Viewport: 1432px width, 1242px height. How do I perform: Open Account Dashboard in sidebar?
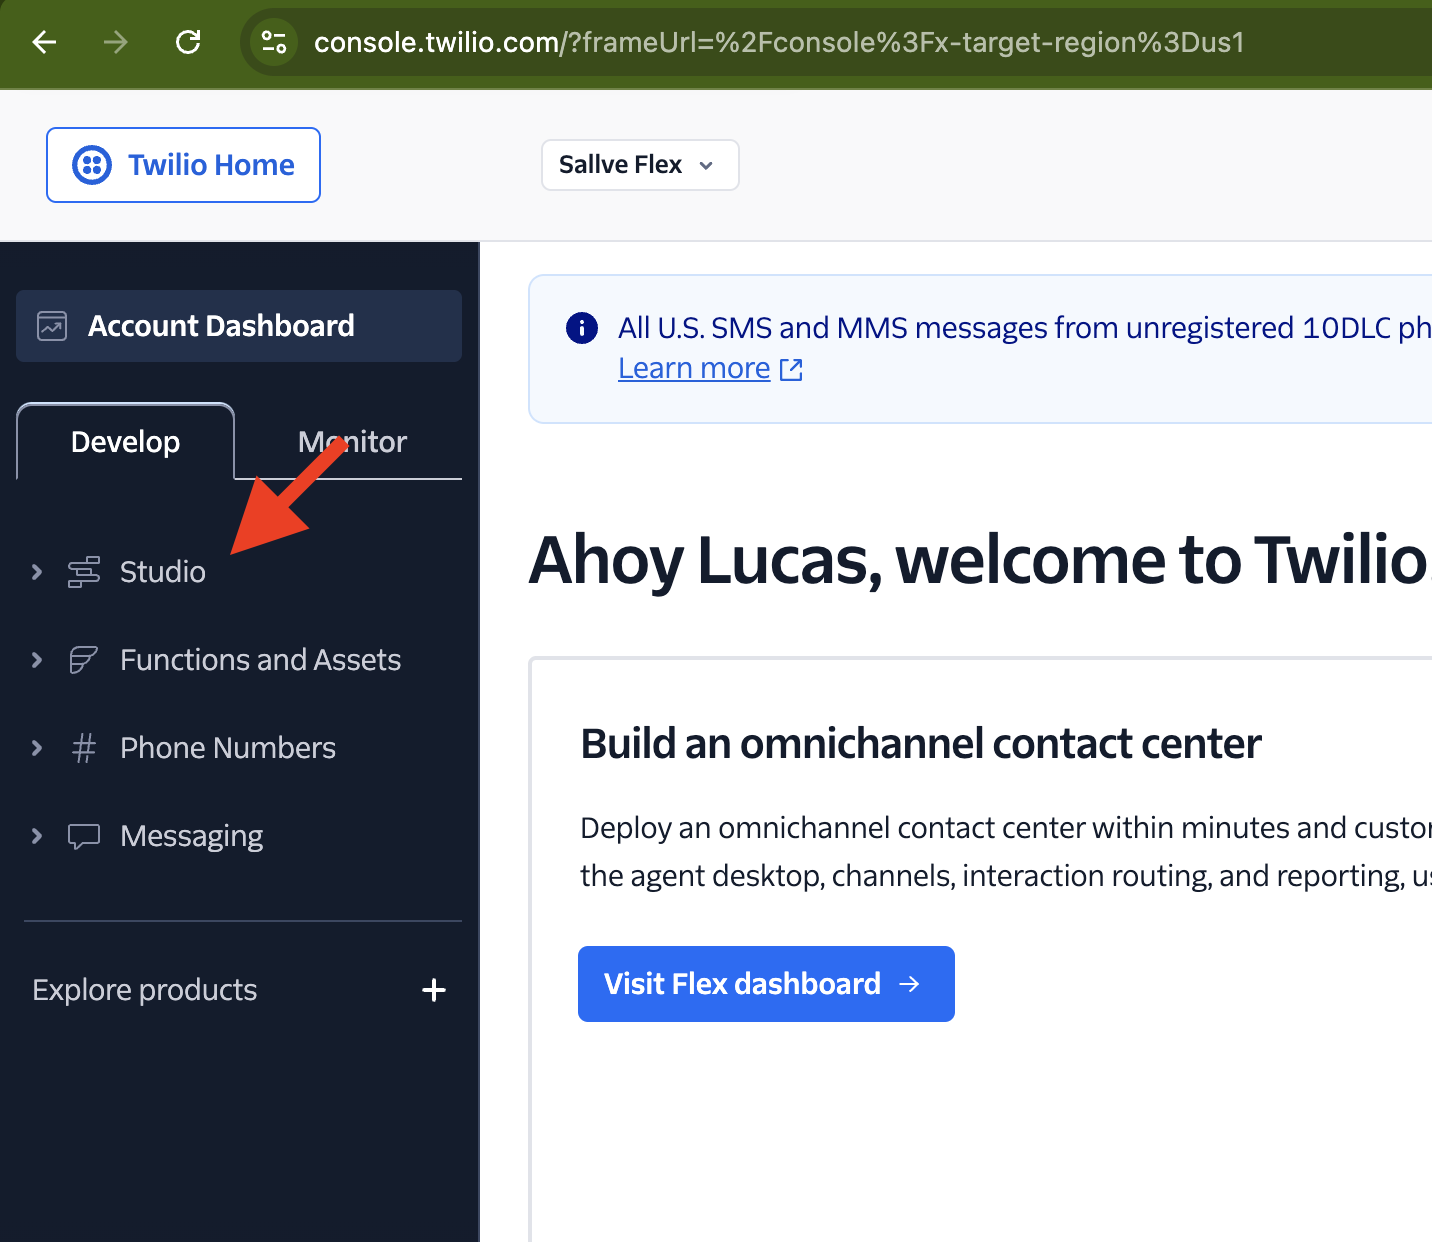click(239, 326)
